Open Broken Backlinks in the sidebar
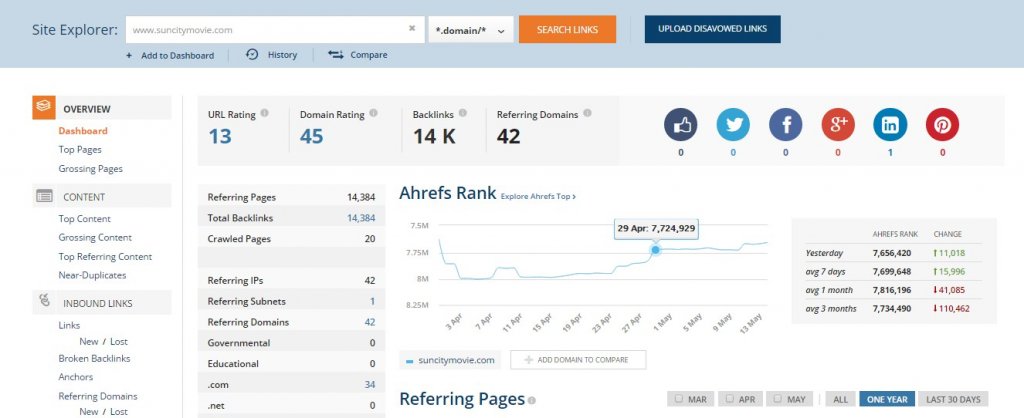The width and height of the screenshot is (1024, 418). 94,358
